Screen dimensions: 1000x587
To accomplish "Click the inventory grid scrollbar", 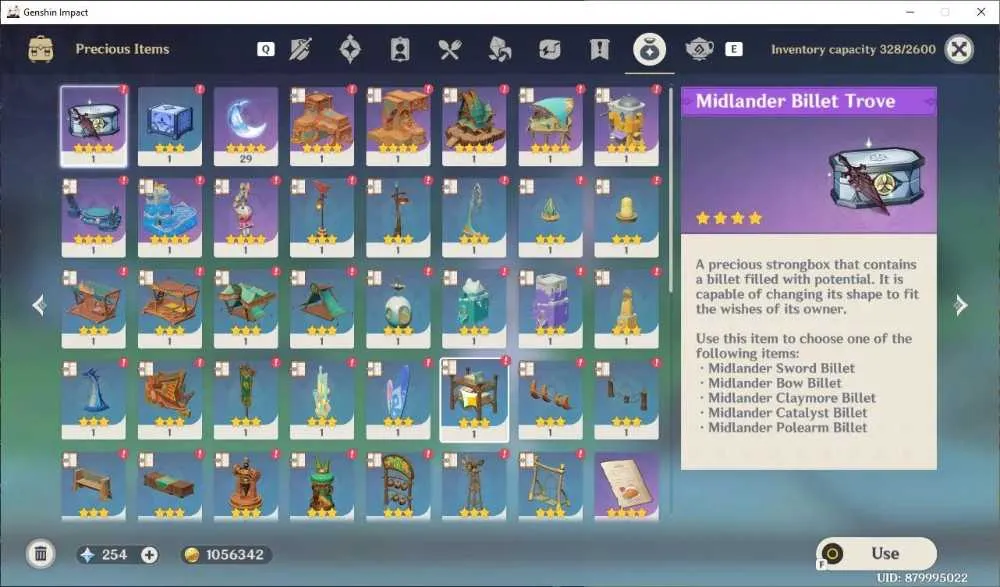I will pos(670,190).
